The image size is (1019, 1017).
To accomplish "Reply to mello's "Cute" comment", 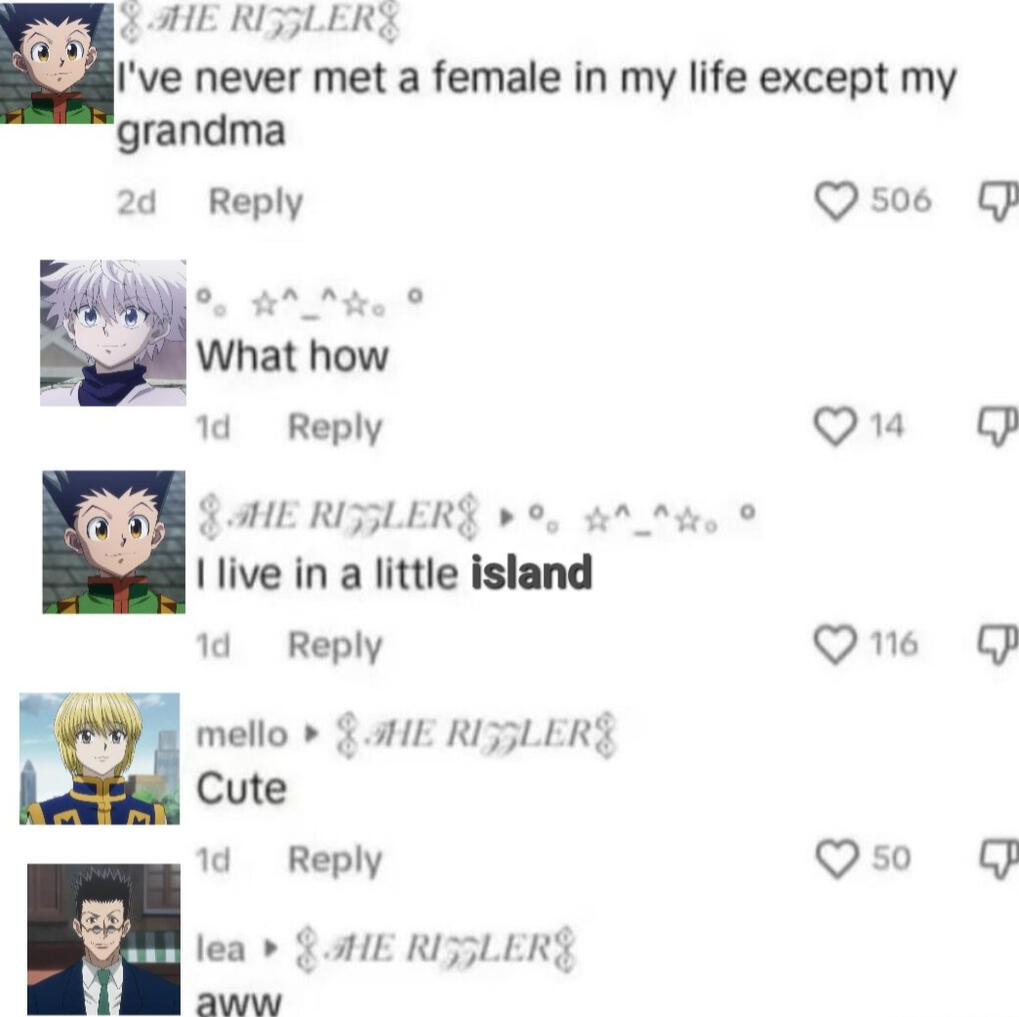I will pyautogui.click(x=335, y=860).
